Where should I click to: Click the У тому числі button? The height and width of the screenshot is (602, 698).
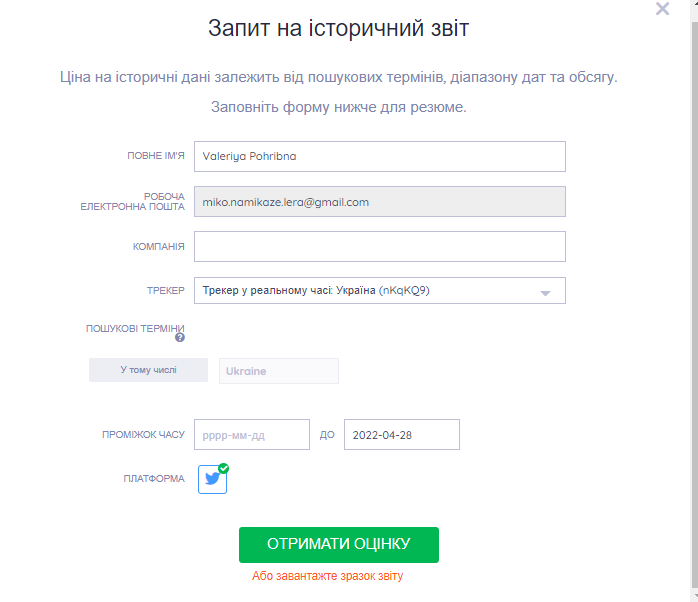pos(148,370)
